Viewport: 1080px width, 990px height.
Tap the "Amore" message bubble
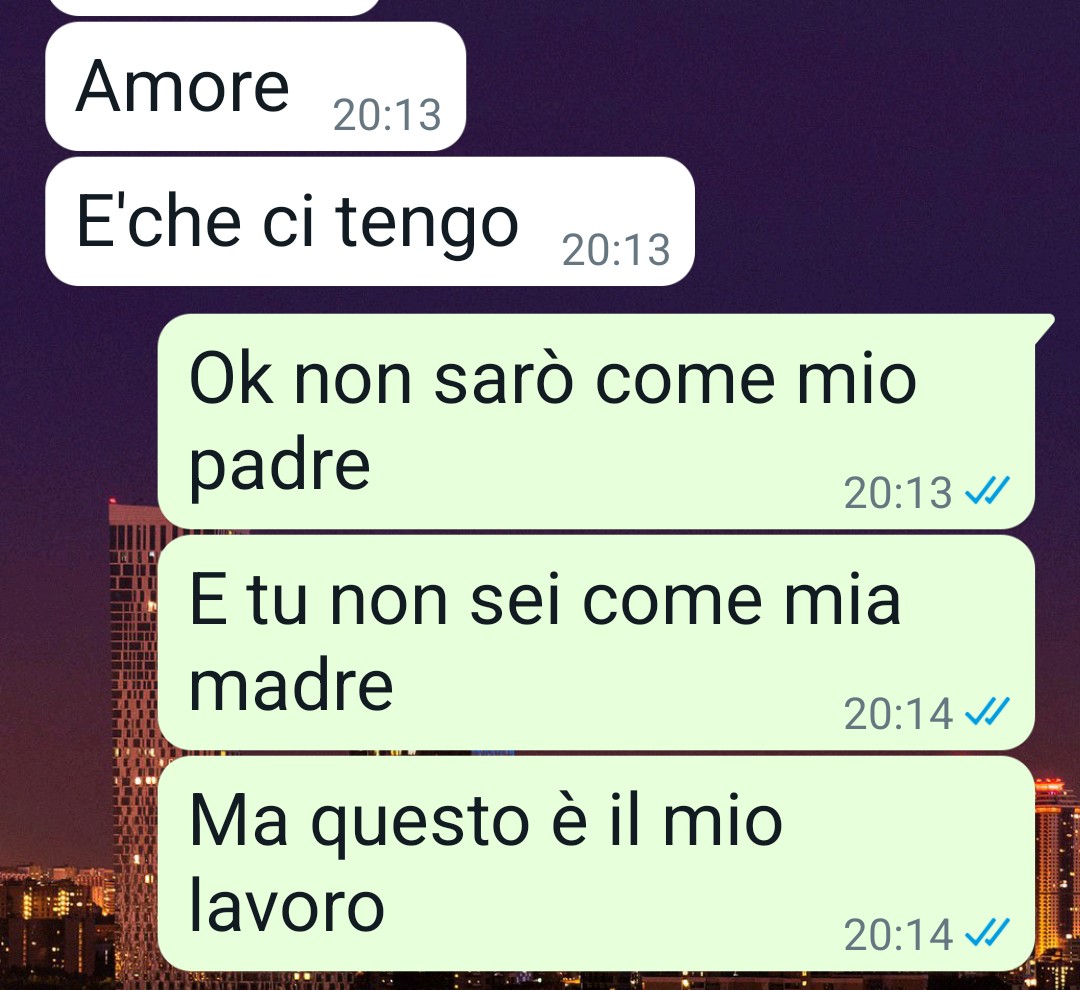pos(255,86)
